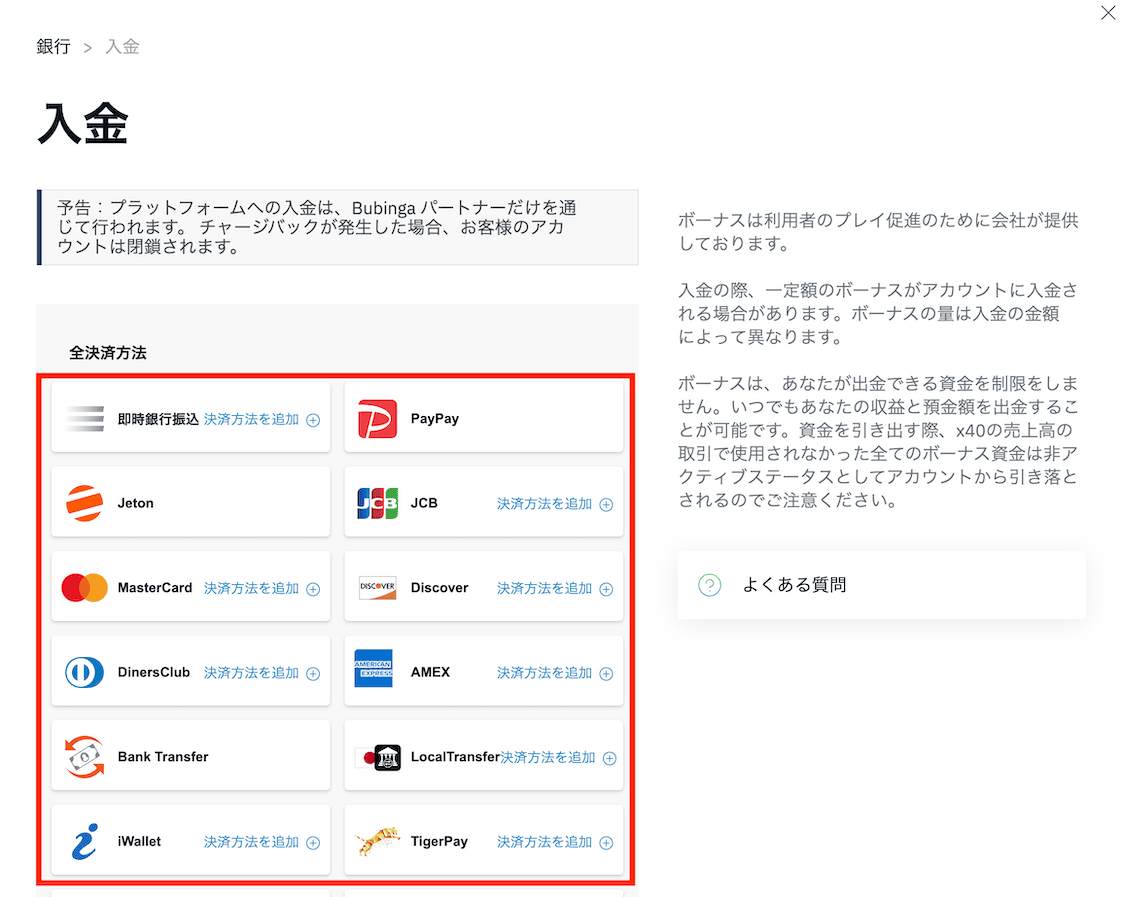
Task: Click the 入金 page heading
Action: 82,124
